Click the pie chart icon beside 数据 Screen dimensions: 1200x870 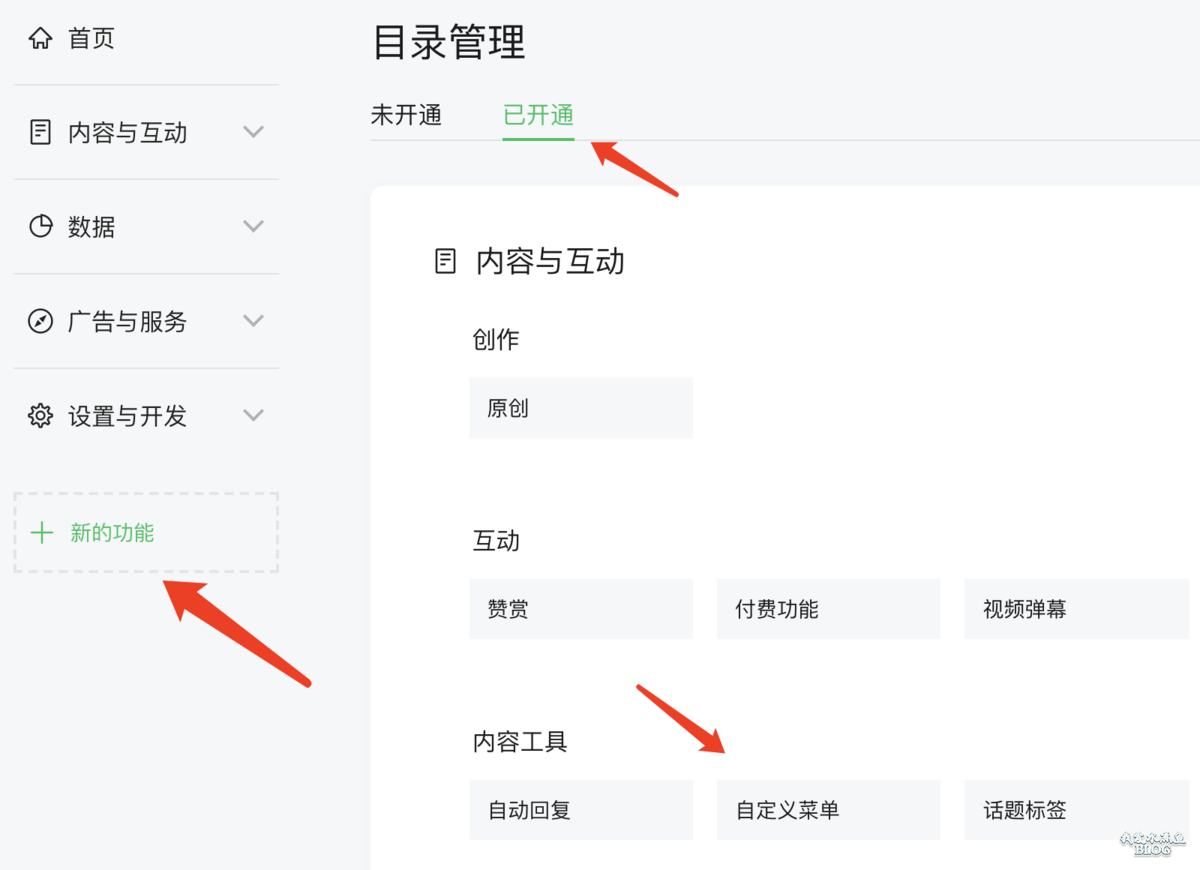point(40,227)
